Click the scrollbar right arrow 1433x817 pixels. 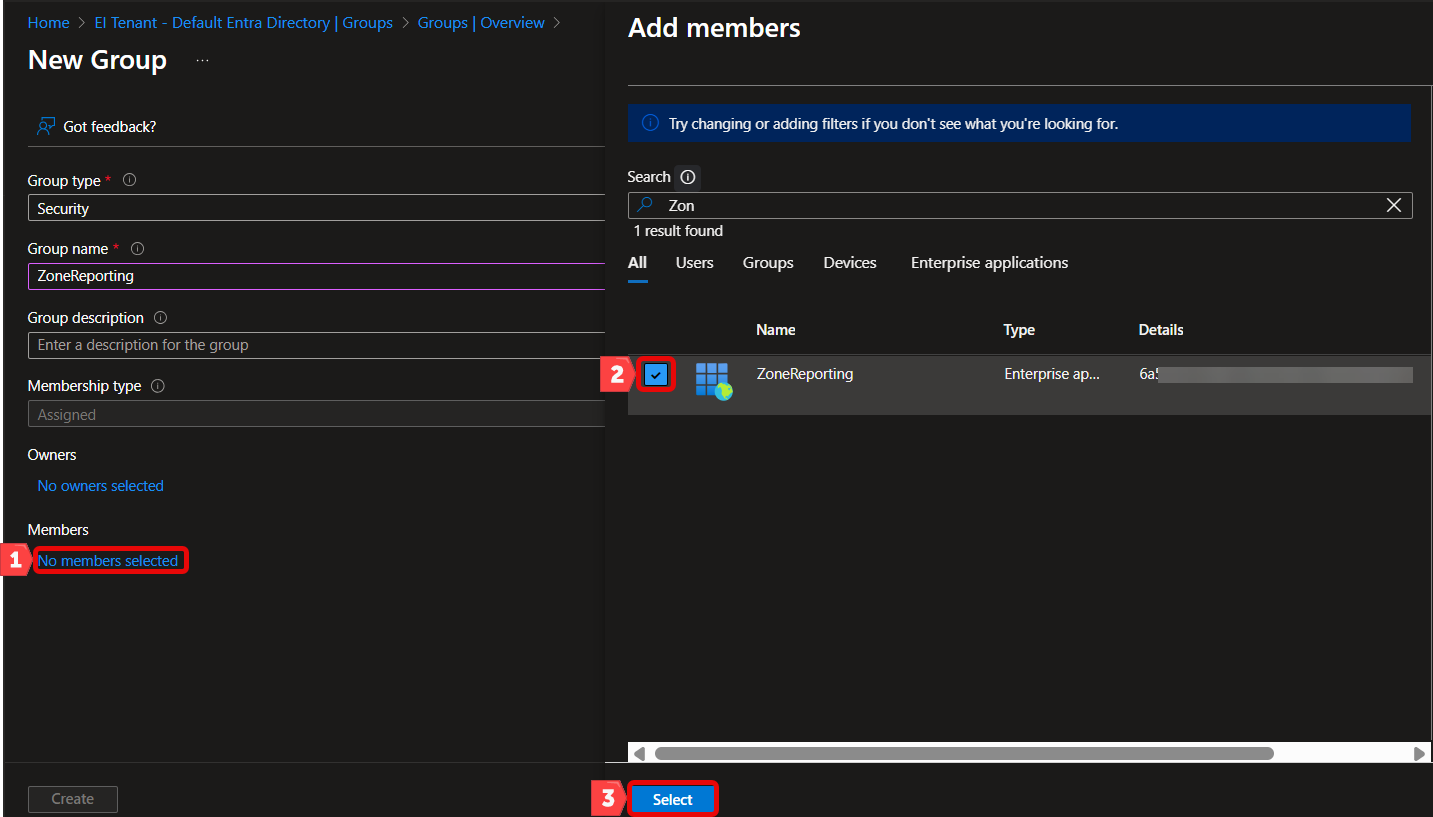[1420, 753]
